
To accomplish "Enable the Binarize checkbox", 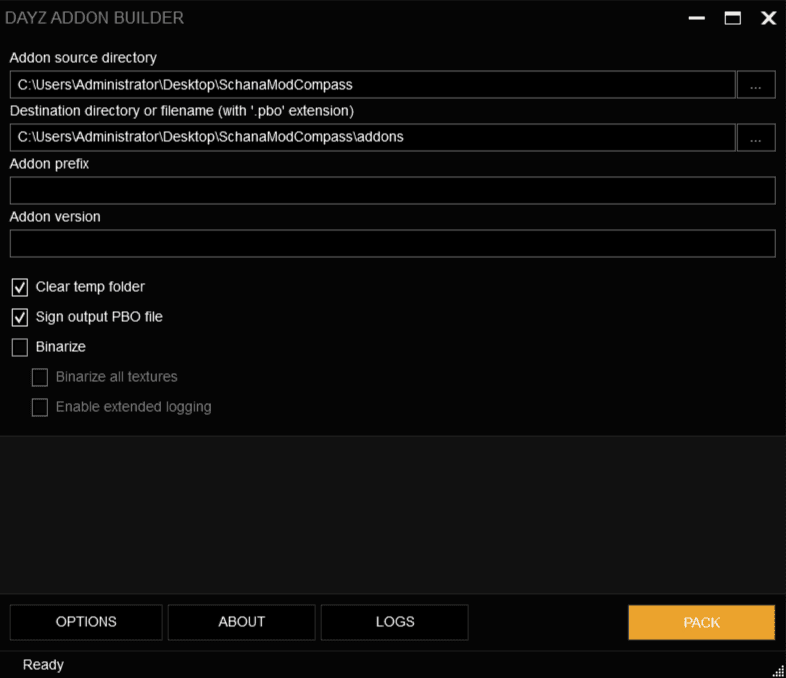I will click(x=20, y=348).
